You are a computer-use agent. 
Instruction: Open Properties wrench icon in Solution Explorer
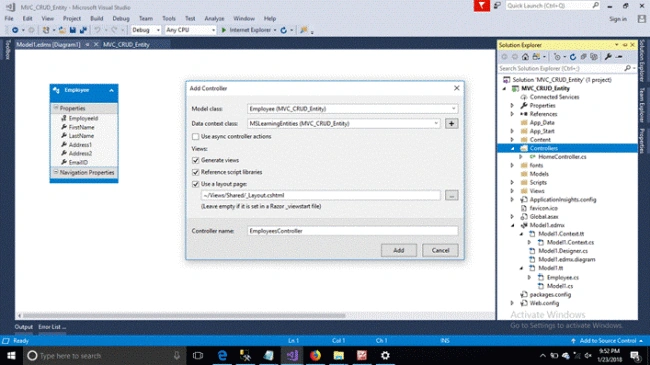608,57
